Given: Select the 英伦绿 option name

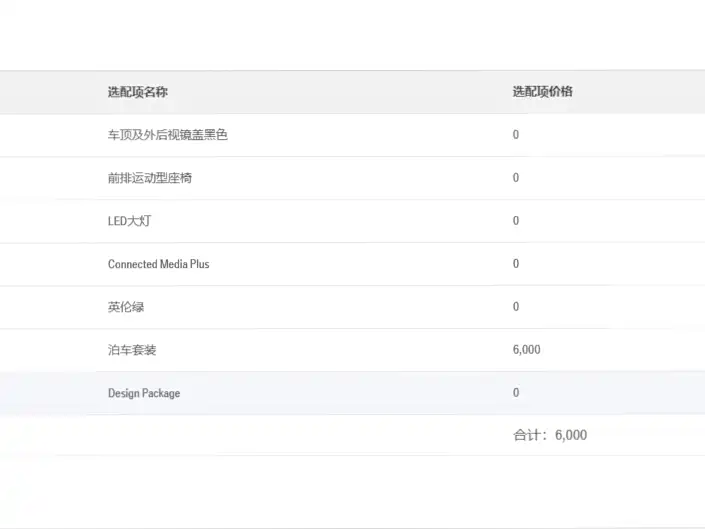Looking at the screenshot, I should click(x=126, y=307).
